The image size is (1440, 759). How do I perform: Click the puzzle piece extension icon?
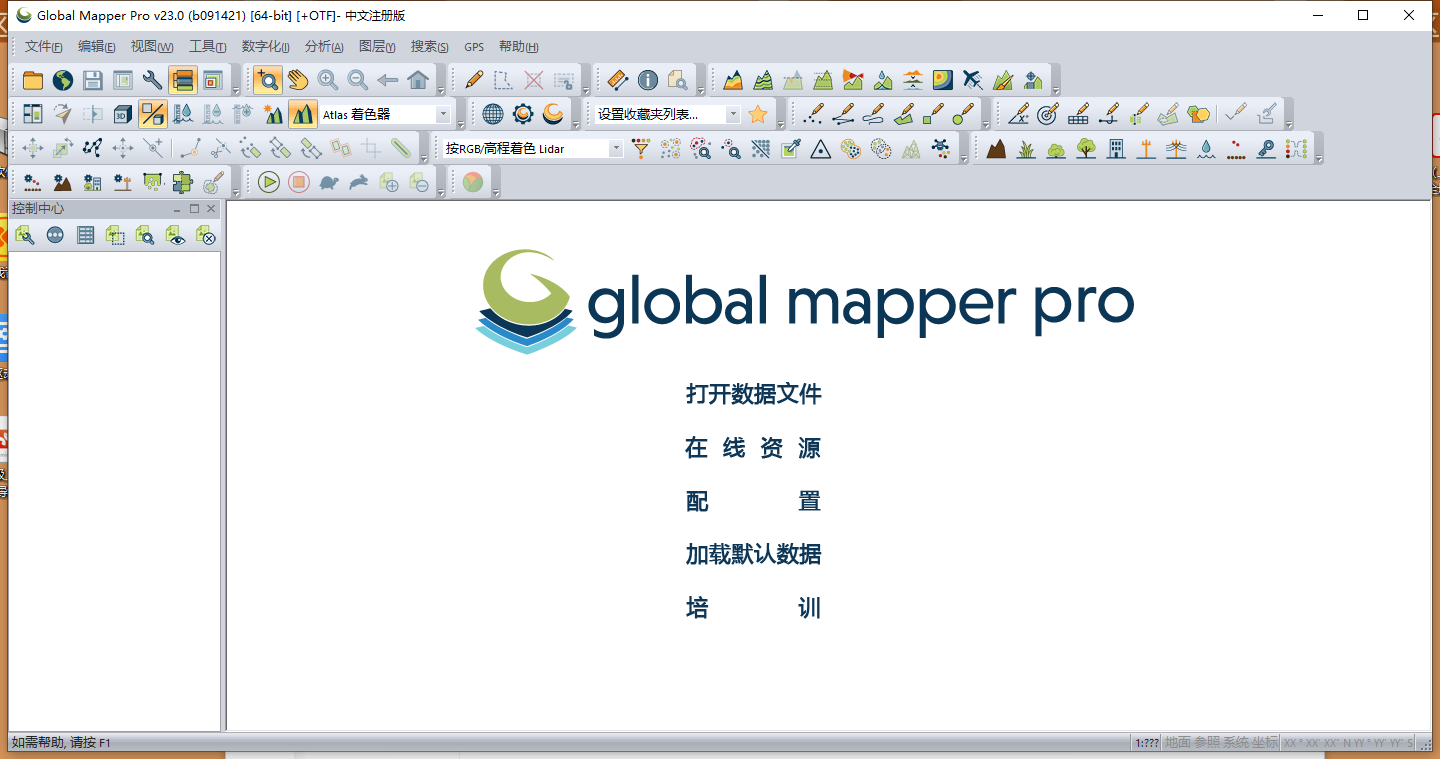pyautogui.click(x=183, y=182)
